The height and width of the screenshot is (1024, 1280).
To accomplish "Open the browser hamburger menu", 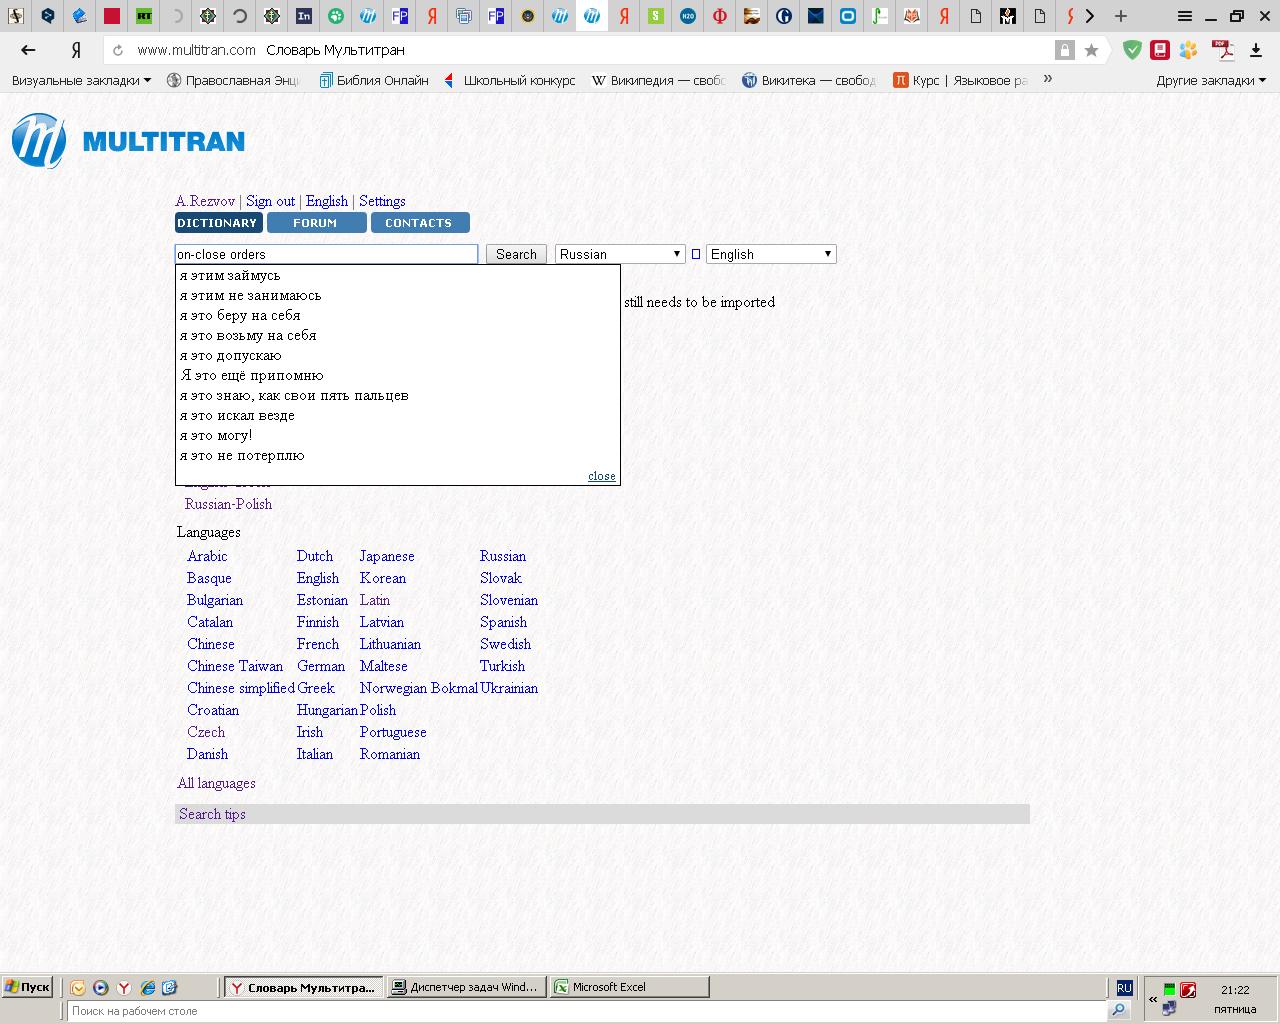I will pyautogui.click(x=1185, y=16).
